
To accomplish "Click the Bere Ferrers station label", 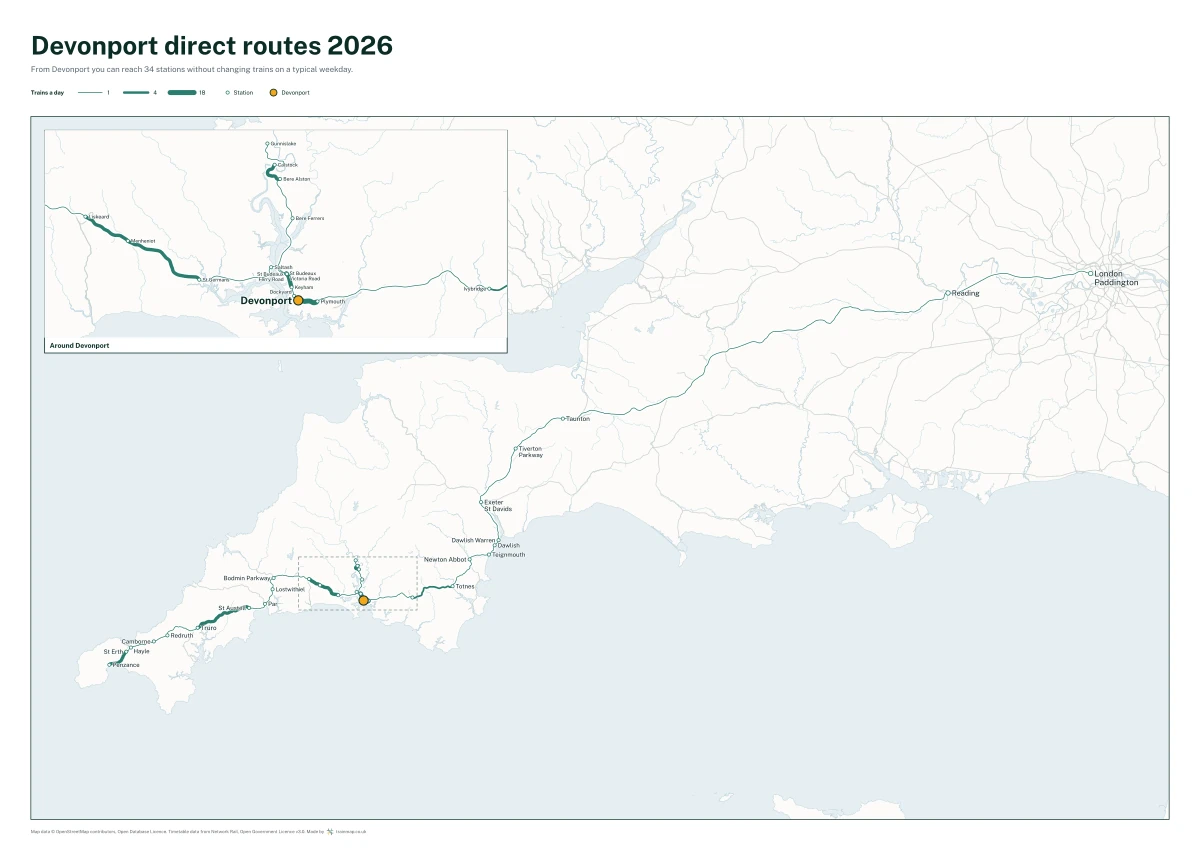I will tap(309, 218).
